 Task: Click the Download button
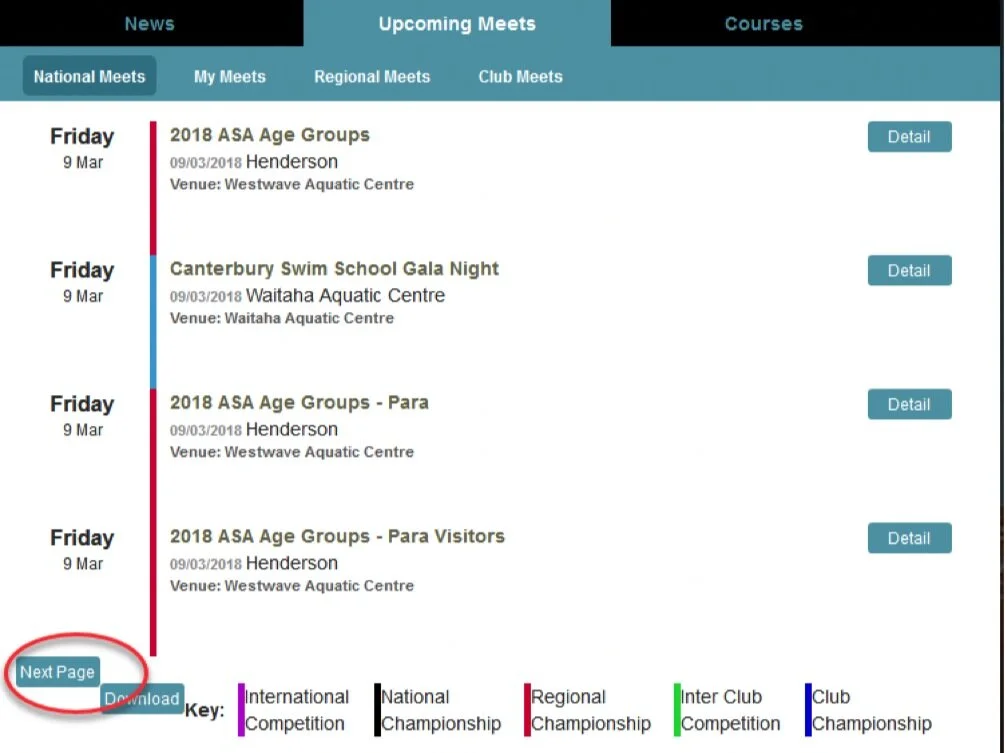pyautogui.click(x=142, y=699)
